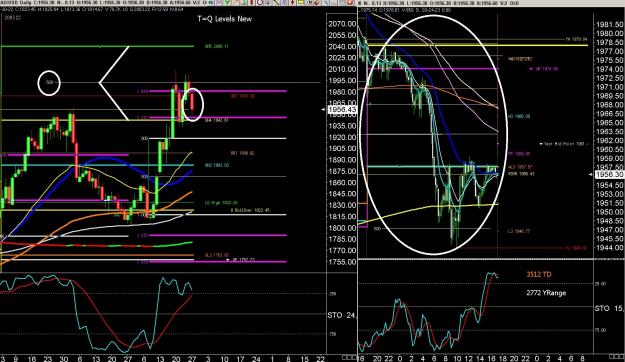
Task: Click the 'STO 15' stochastic label on right chart
Action: [609, 309]
